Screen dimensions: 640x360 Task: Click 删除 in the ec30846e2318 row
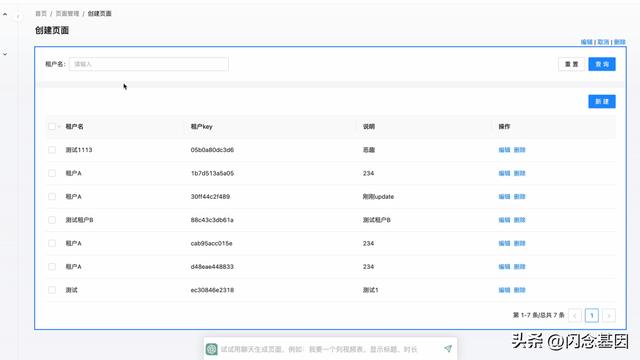520,290
